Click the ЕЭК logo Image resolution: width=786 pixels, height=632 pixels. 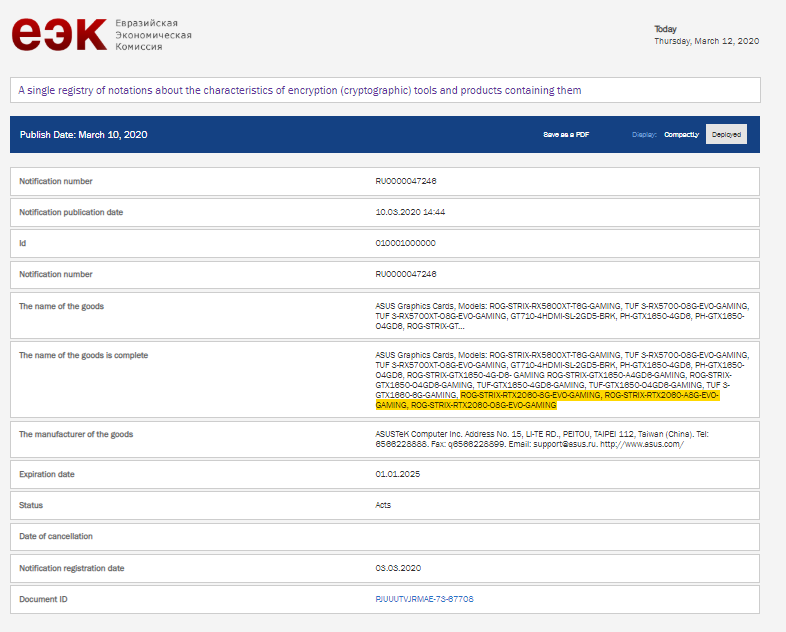point(59,35)
